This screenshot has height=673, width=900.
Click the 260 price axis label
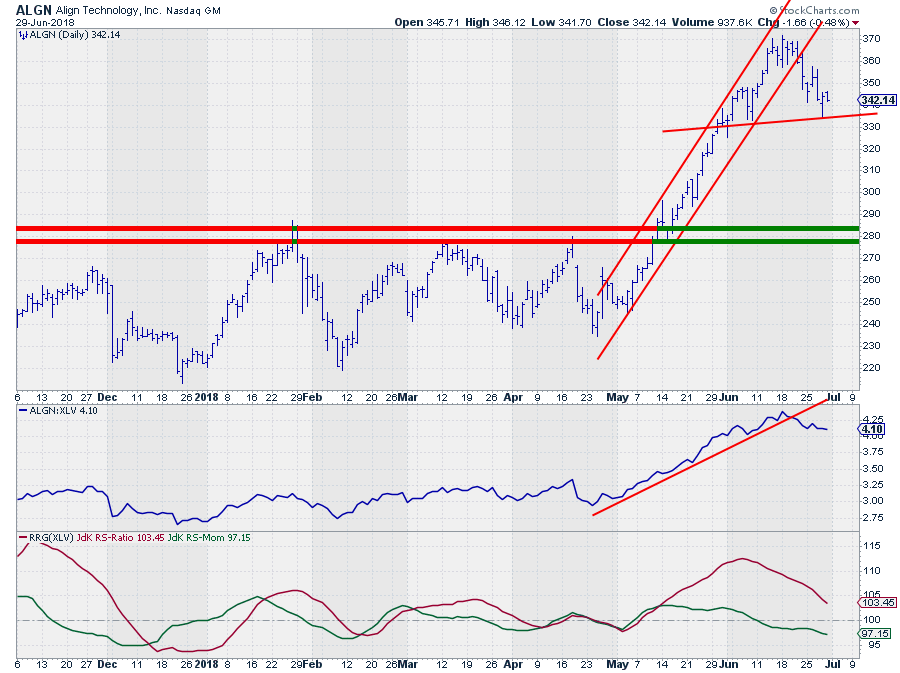point(871,279)
